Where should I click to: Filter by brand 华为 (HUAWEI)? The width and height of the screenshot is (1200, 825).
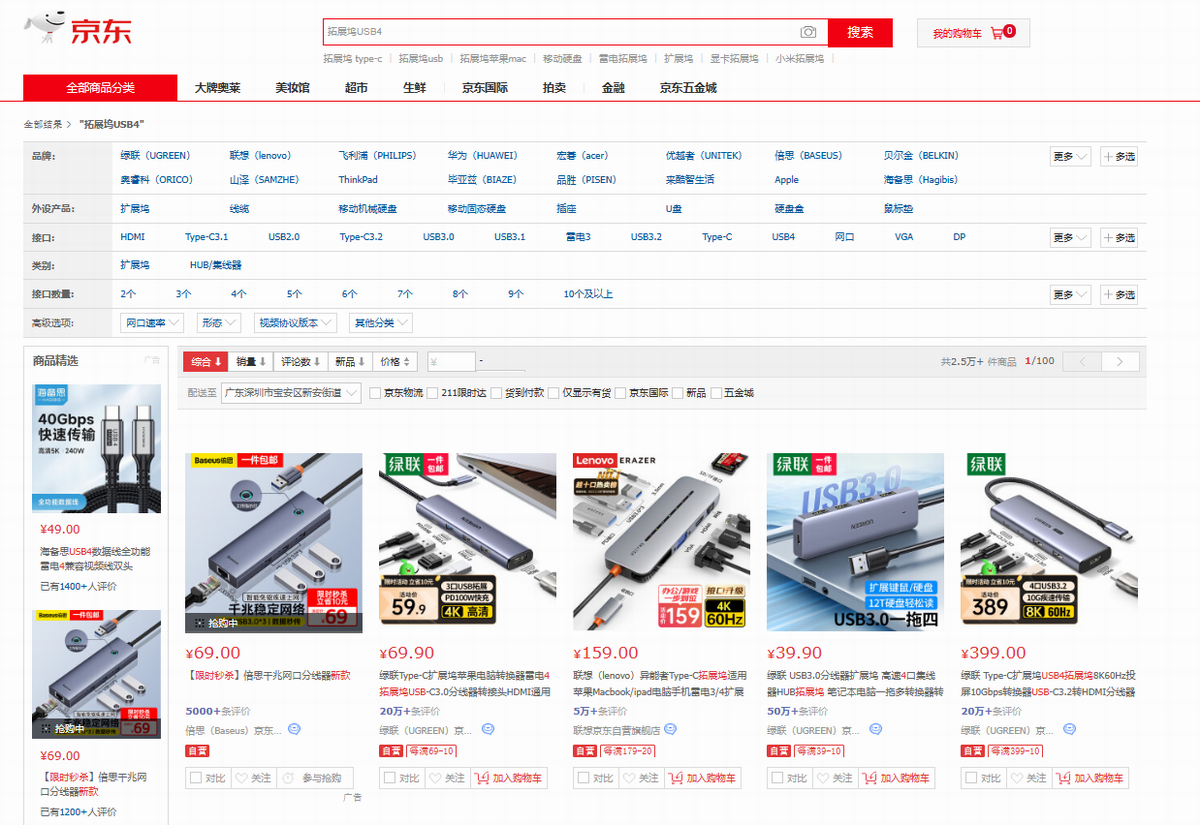[482, 156]
